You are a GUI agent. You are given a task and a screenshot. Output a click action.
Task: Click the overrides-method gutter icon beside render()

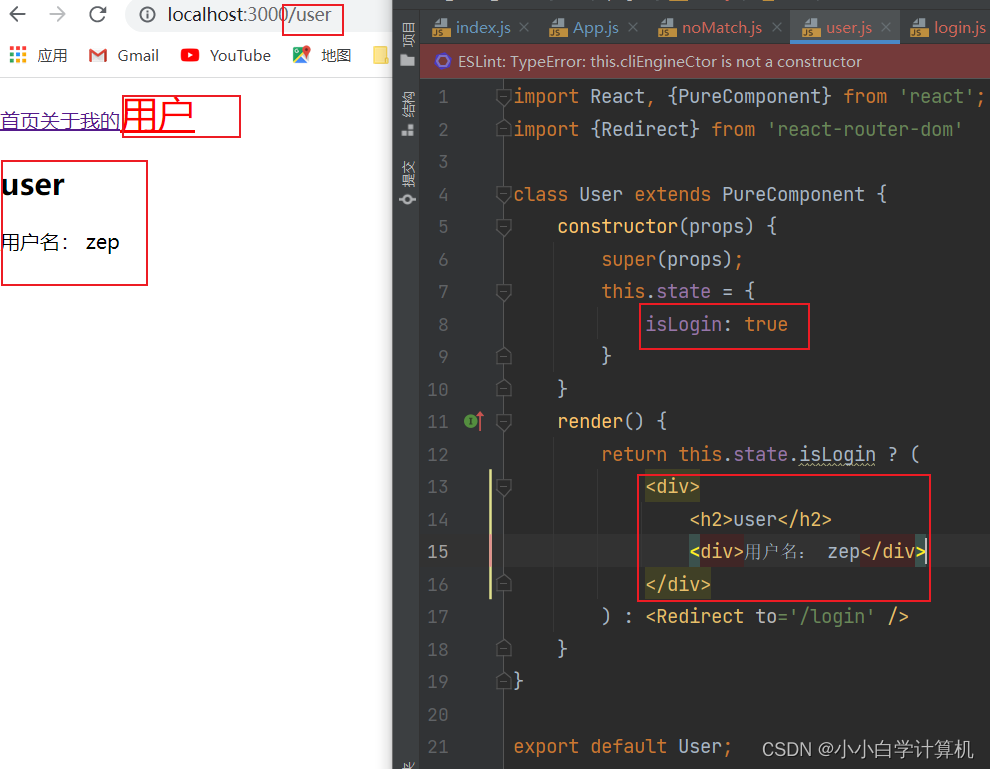coord(472,421)
